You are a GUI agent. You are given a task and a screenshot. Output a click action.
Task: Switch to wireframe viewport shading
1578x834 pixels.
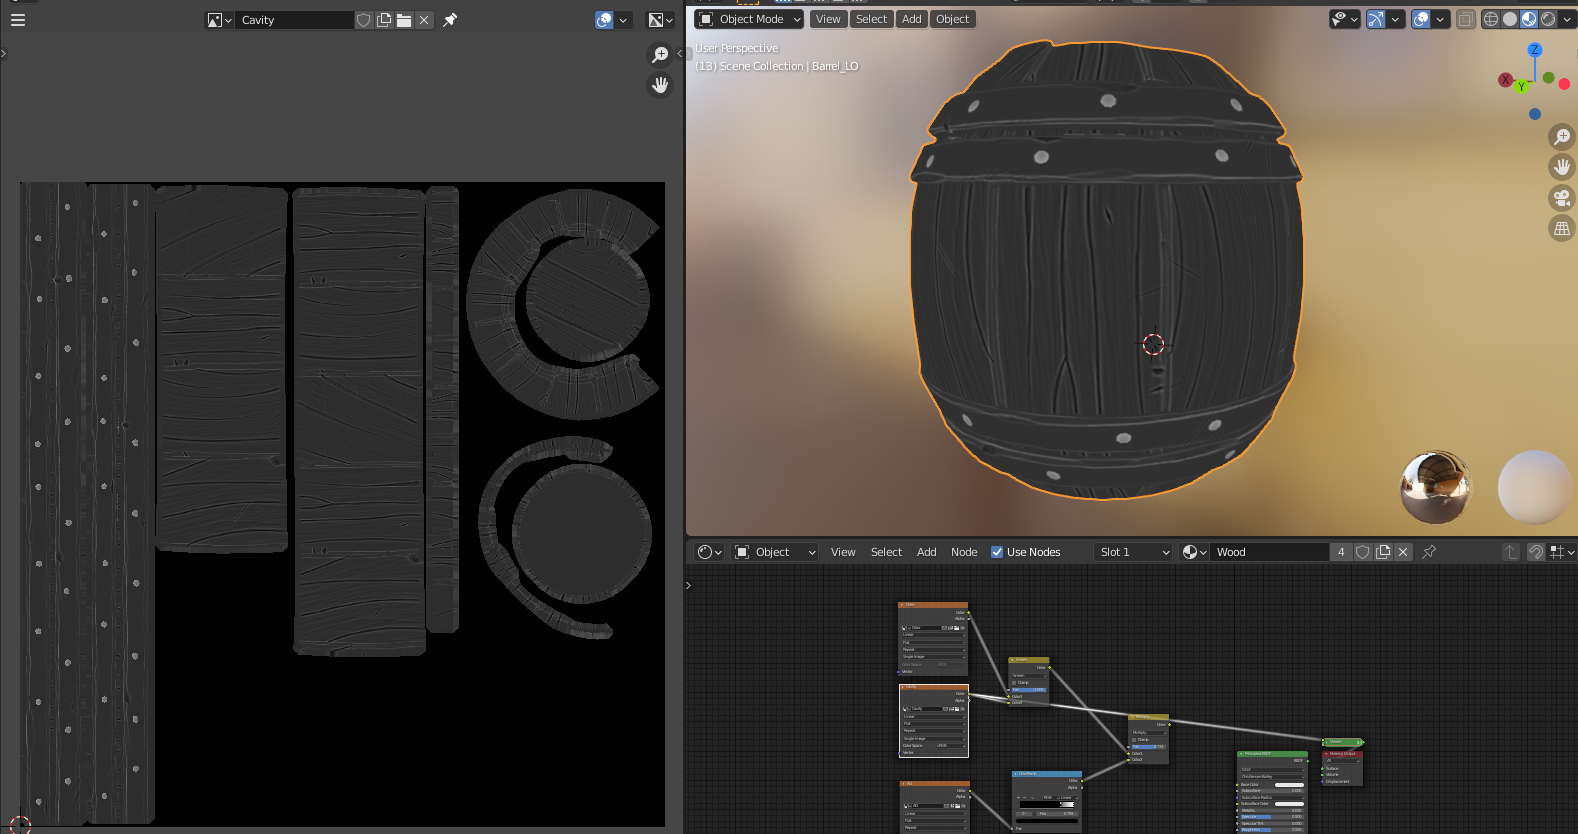(1491, 19)
